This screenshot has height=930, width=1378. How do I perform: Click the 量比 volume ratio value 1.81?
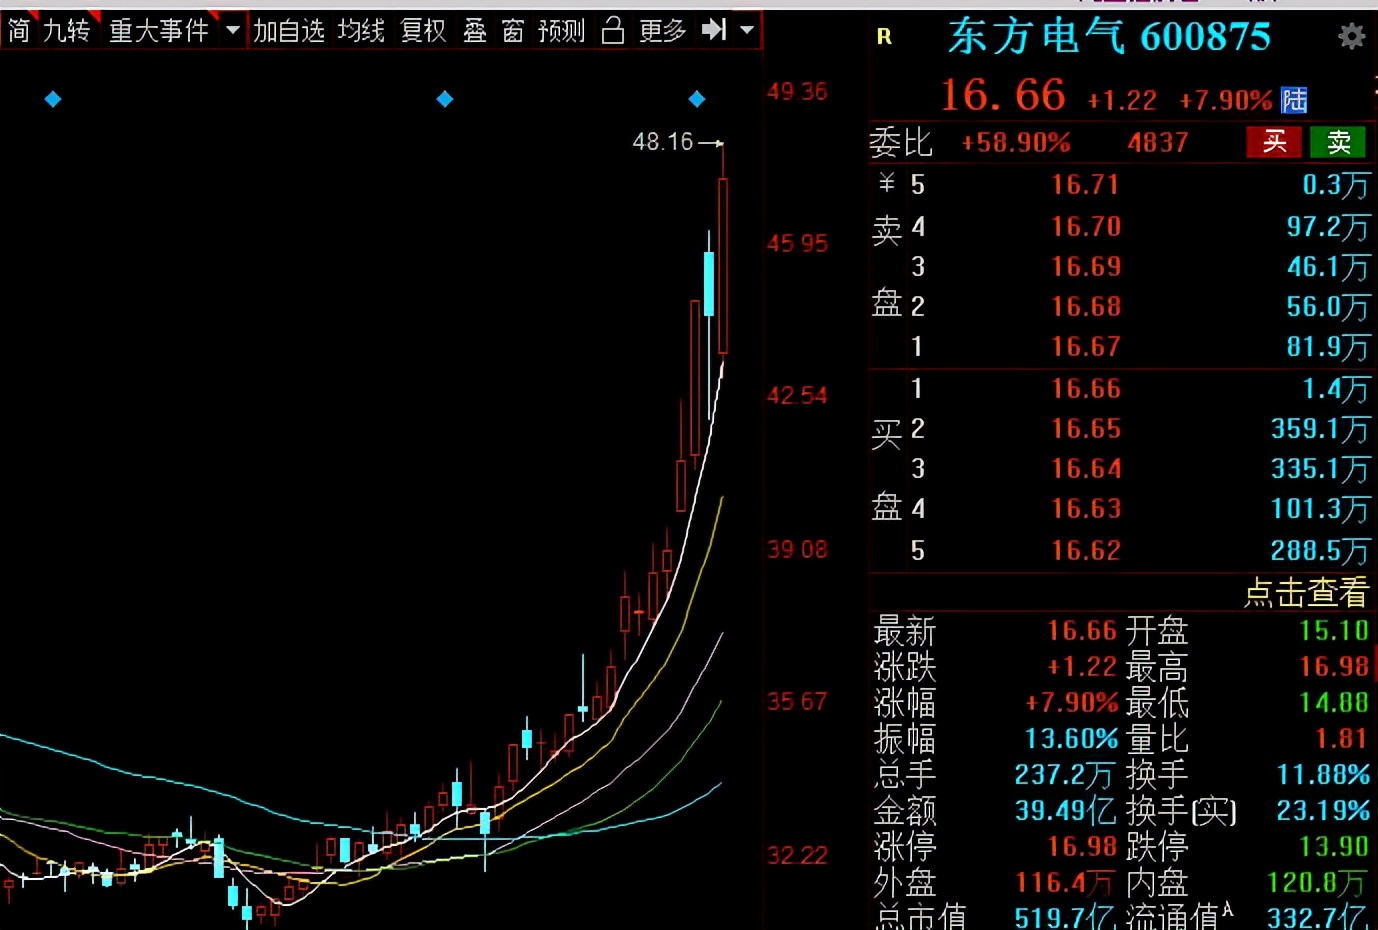pyautogui.click(x=1341, y=739)
